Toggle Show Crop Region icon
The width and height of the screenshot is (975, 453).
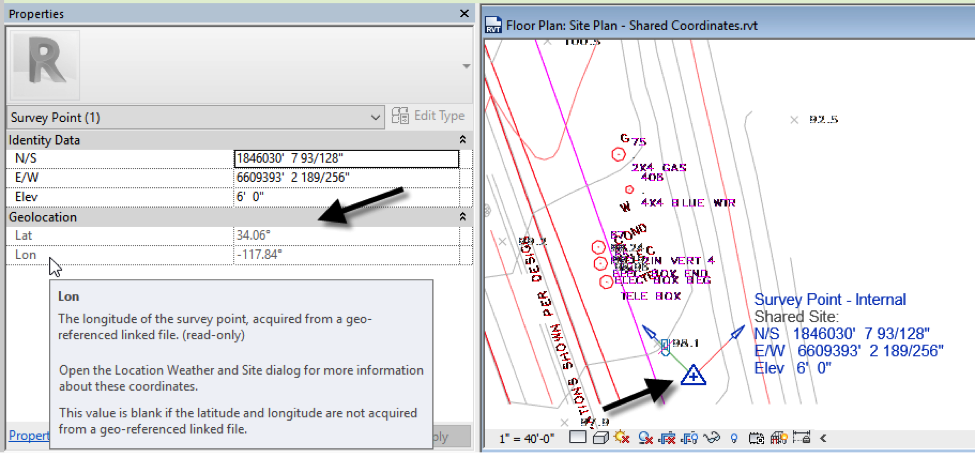click(689, 438)
